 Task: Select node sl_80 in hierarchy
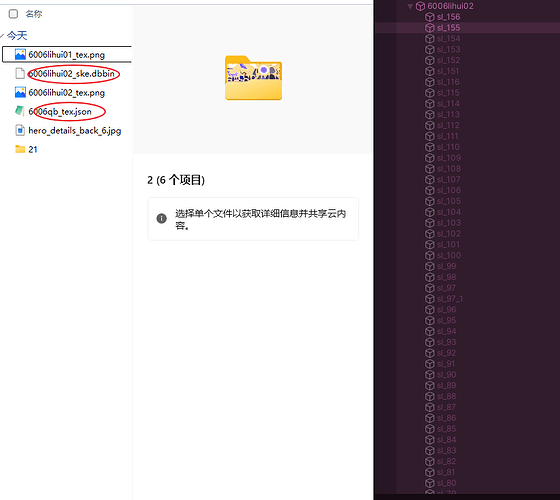(446, 482)
